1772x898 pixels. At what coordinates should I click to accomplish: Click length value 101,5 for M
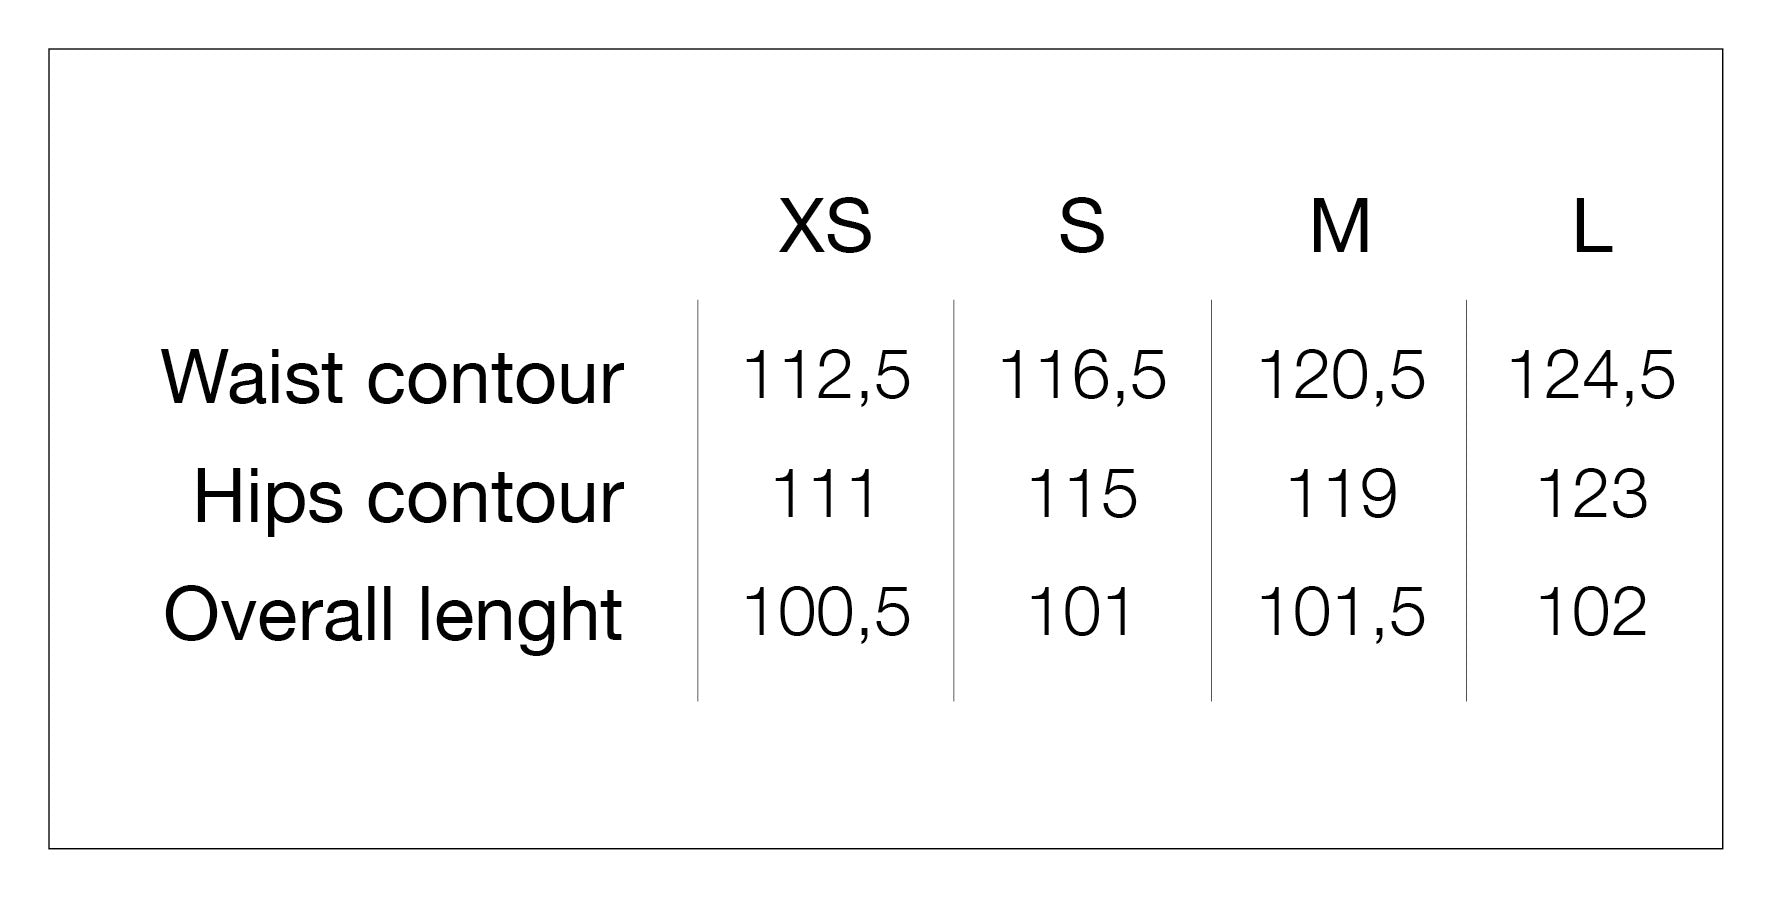(1340, 612)
